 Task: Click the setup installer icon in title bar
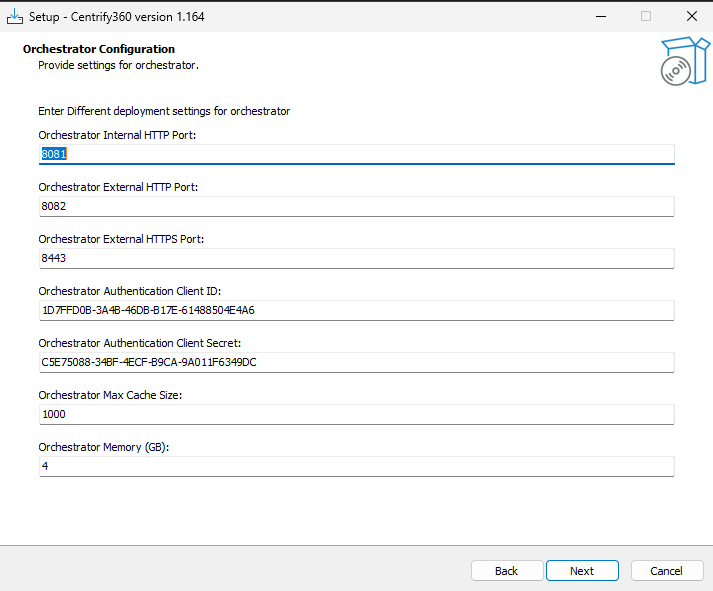pyautogui.click(x=15, y=17)
